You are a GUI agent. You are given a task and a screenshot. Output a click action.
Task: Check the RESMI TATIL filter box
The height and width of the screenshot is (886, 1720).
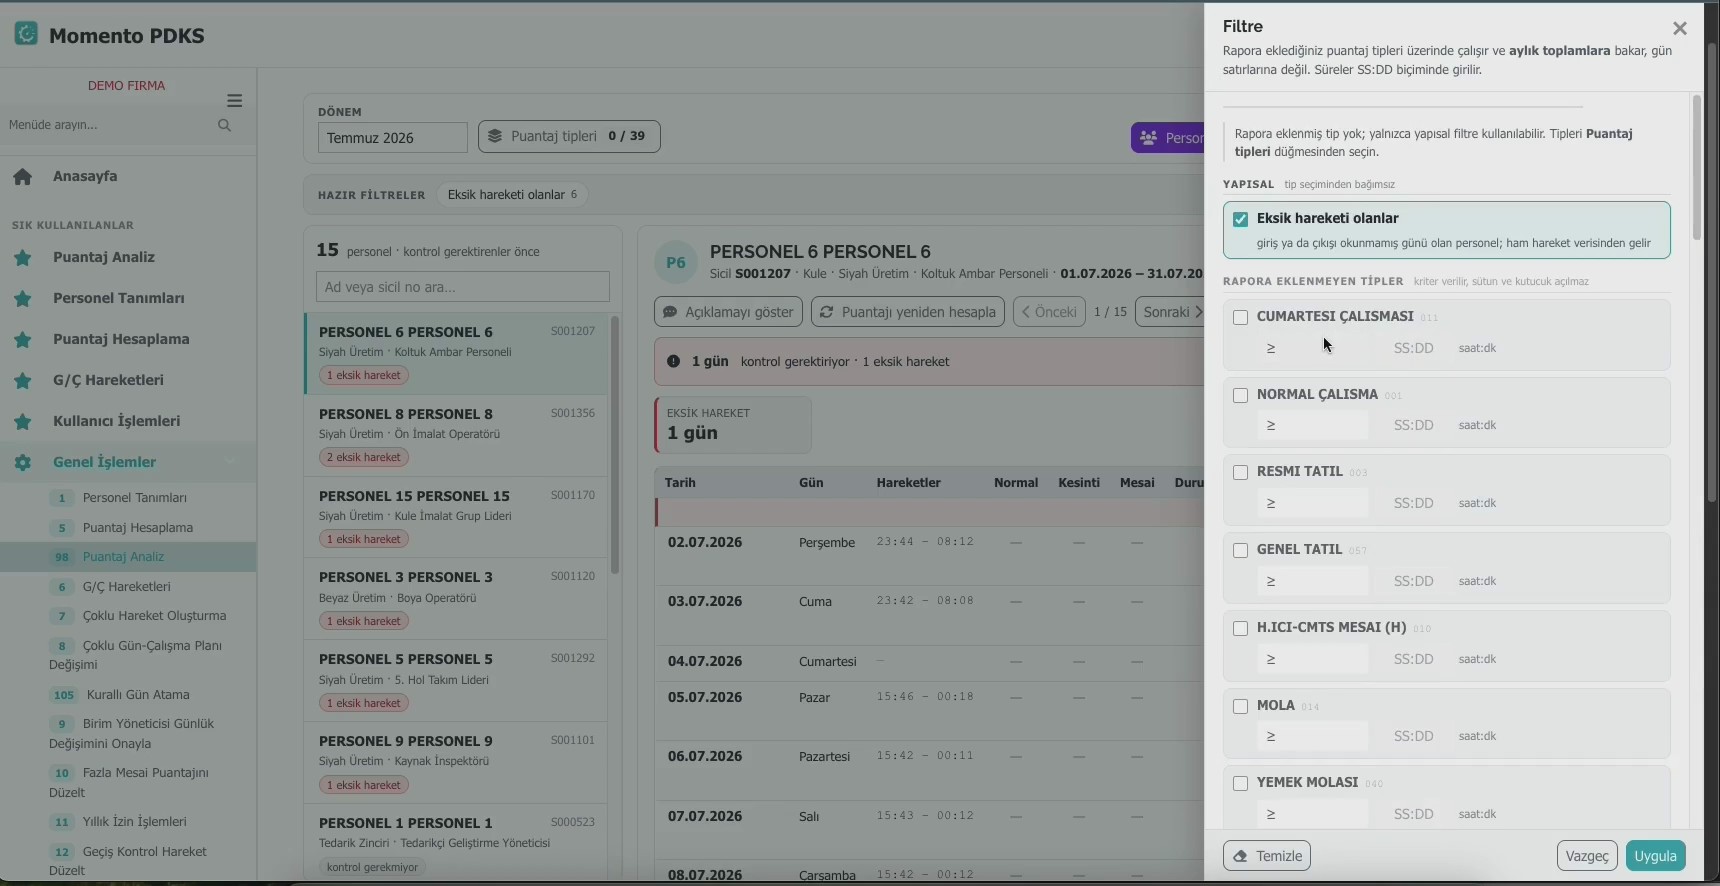(1241, 472)
